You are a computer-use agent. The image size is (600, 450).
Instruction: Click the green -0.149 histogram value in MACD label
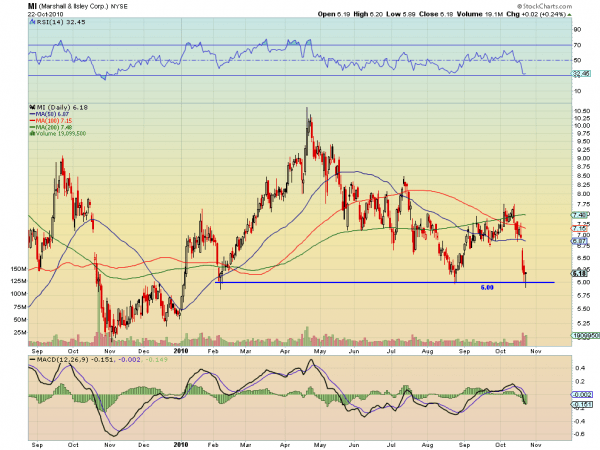157,360
